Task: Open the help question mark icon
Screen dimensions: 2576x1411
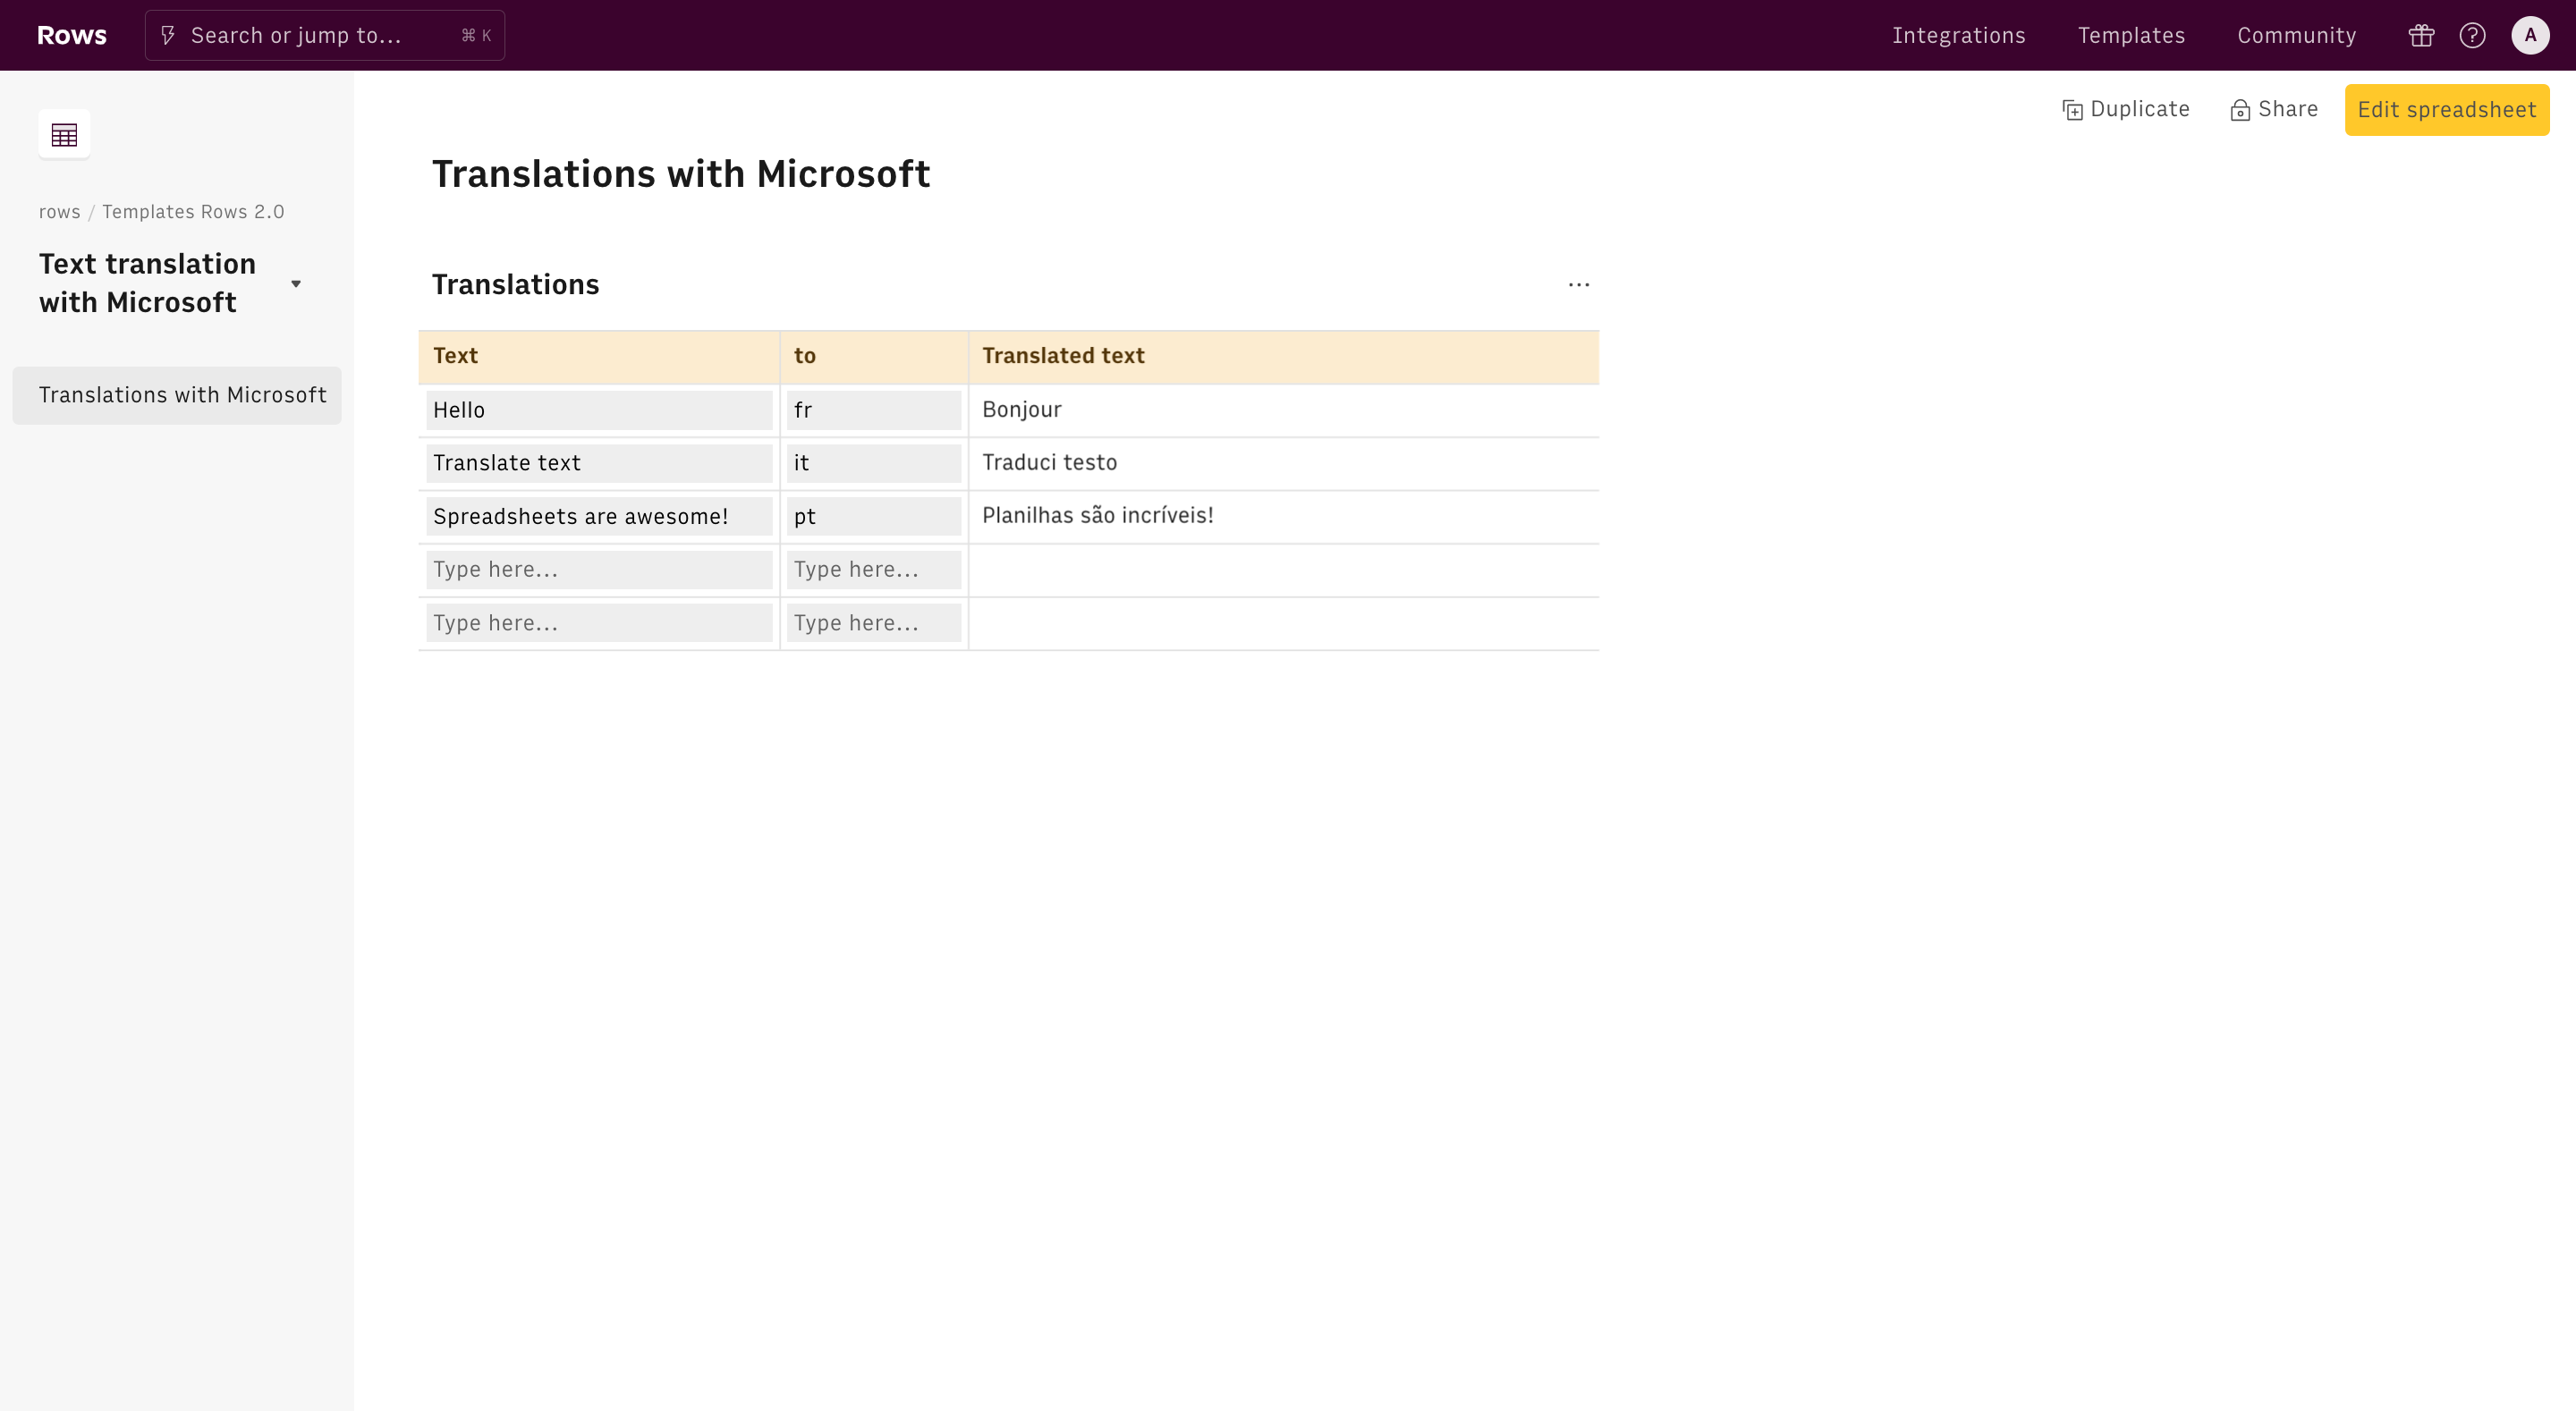Action: (2472, 36)
